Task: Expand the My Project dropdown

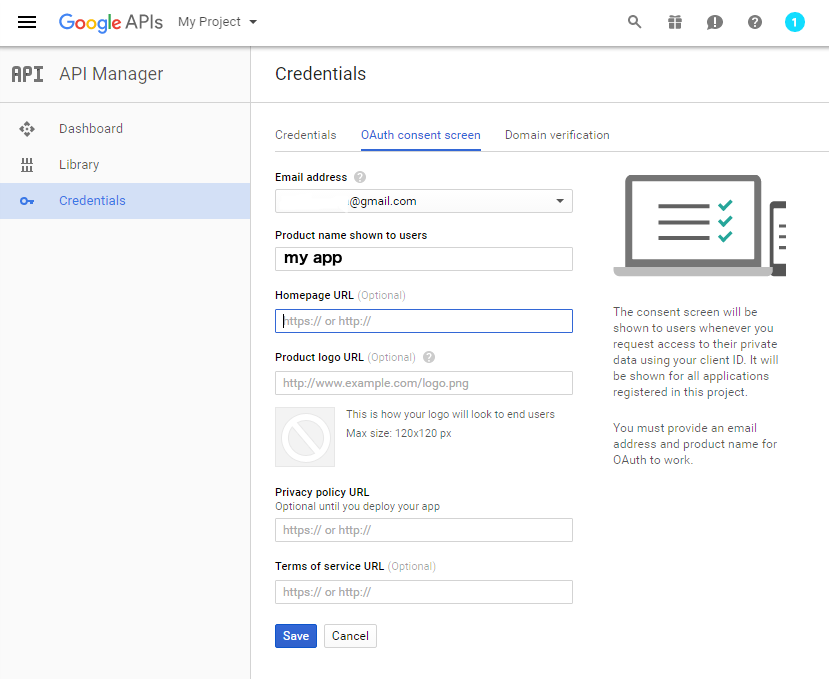Action: point(217,22)
